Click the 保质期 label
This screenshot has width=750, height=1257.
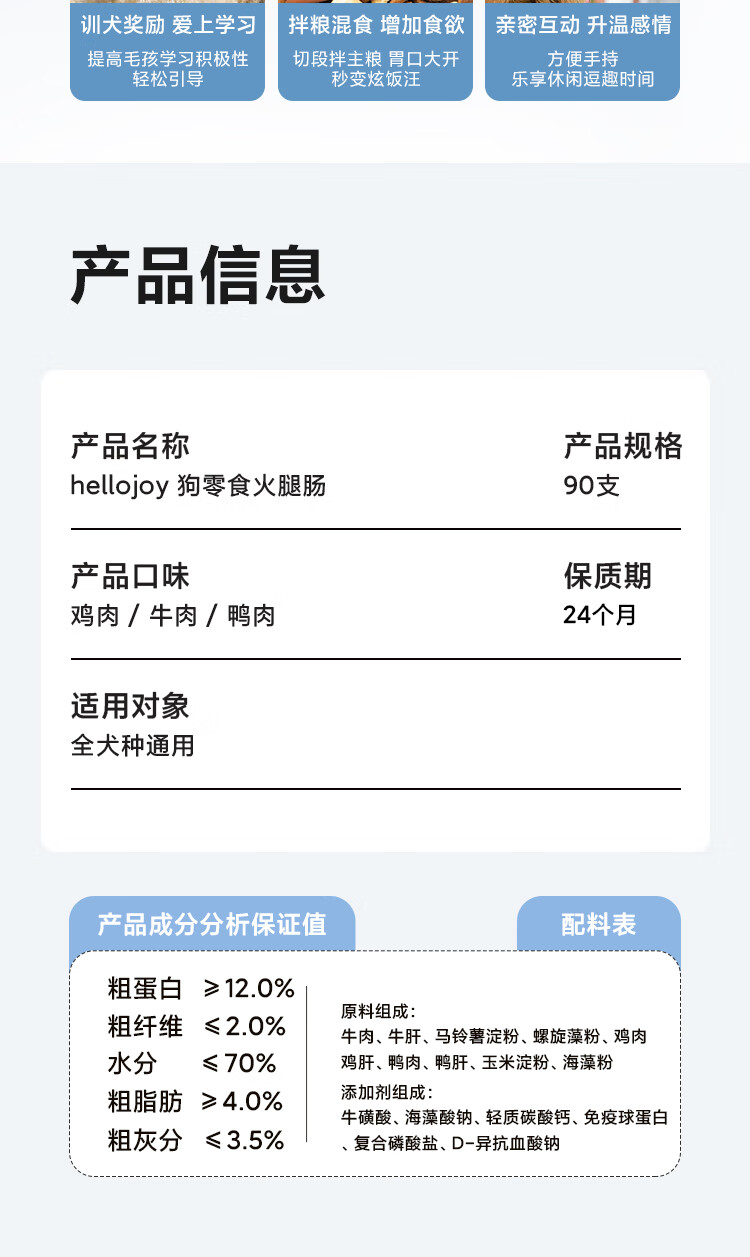(607, 576)
